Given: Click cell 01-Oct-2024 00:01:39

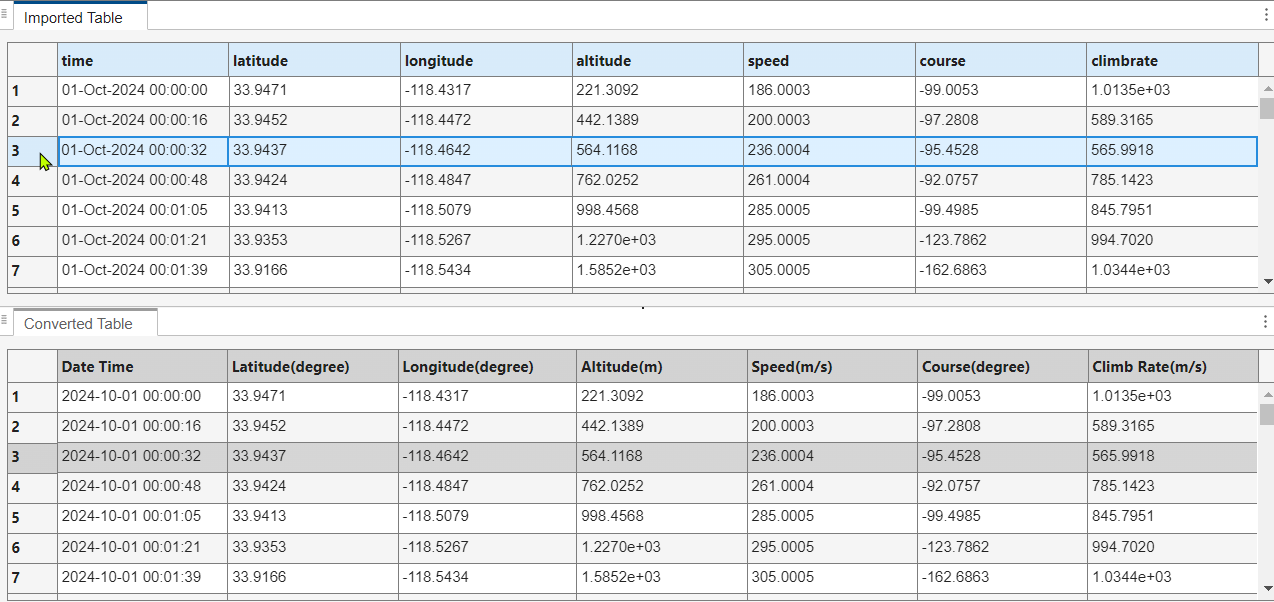Looking at the screenshot, I should tap(143, 271).
